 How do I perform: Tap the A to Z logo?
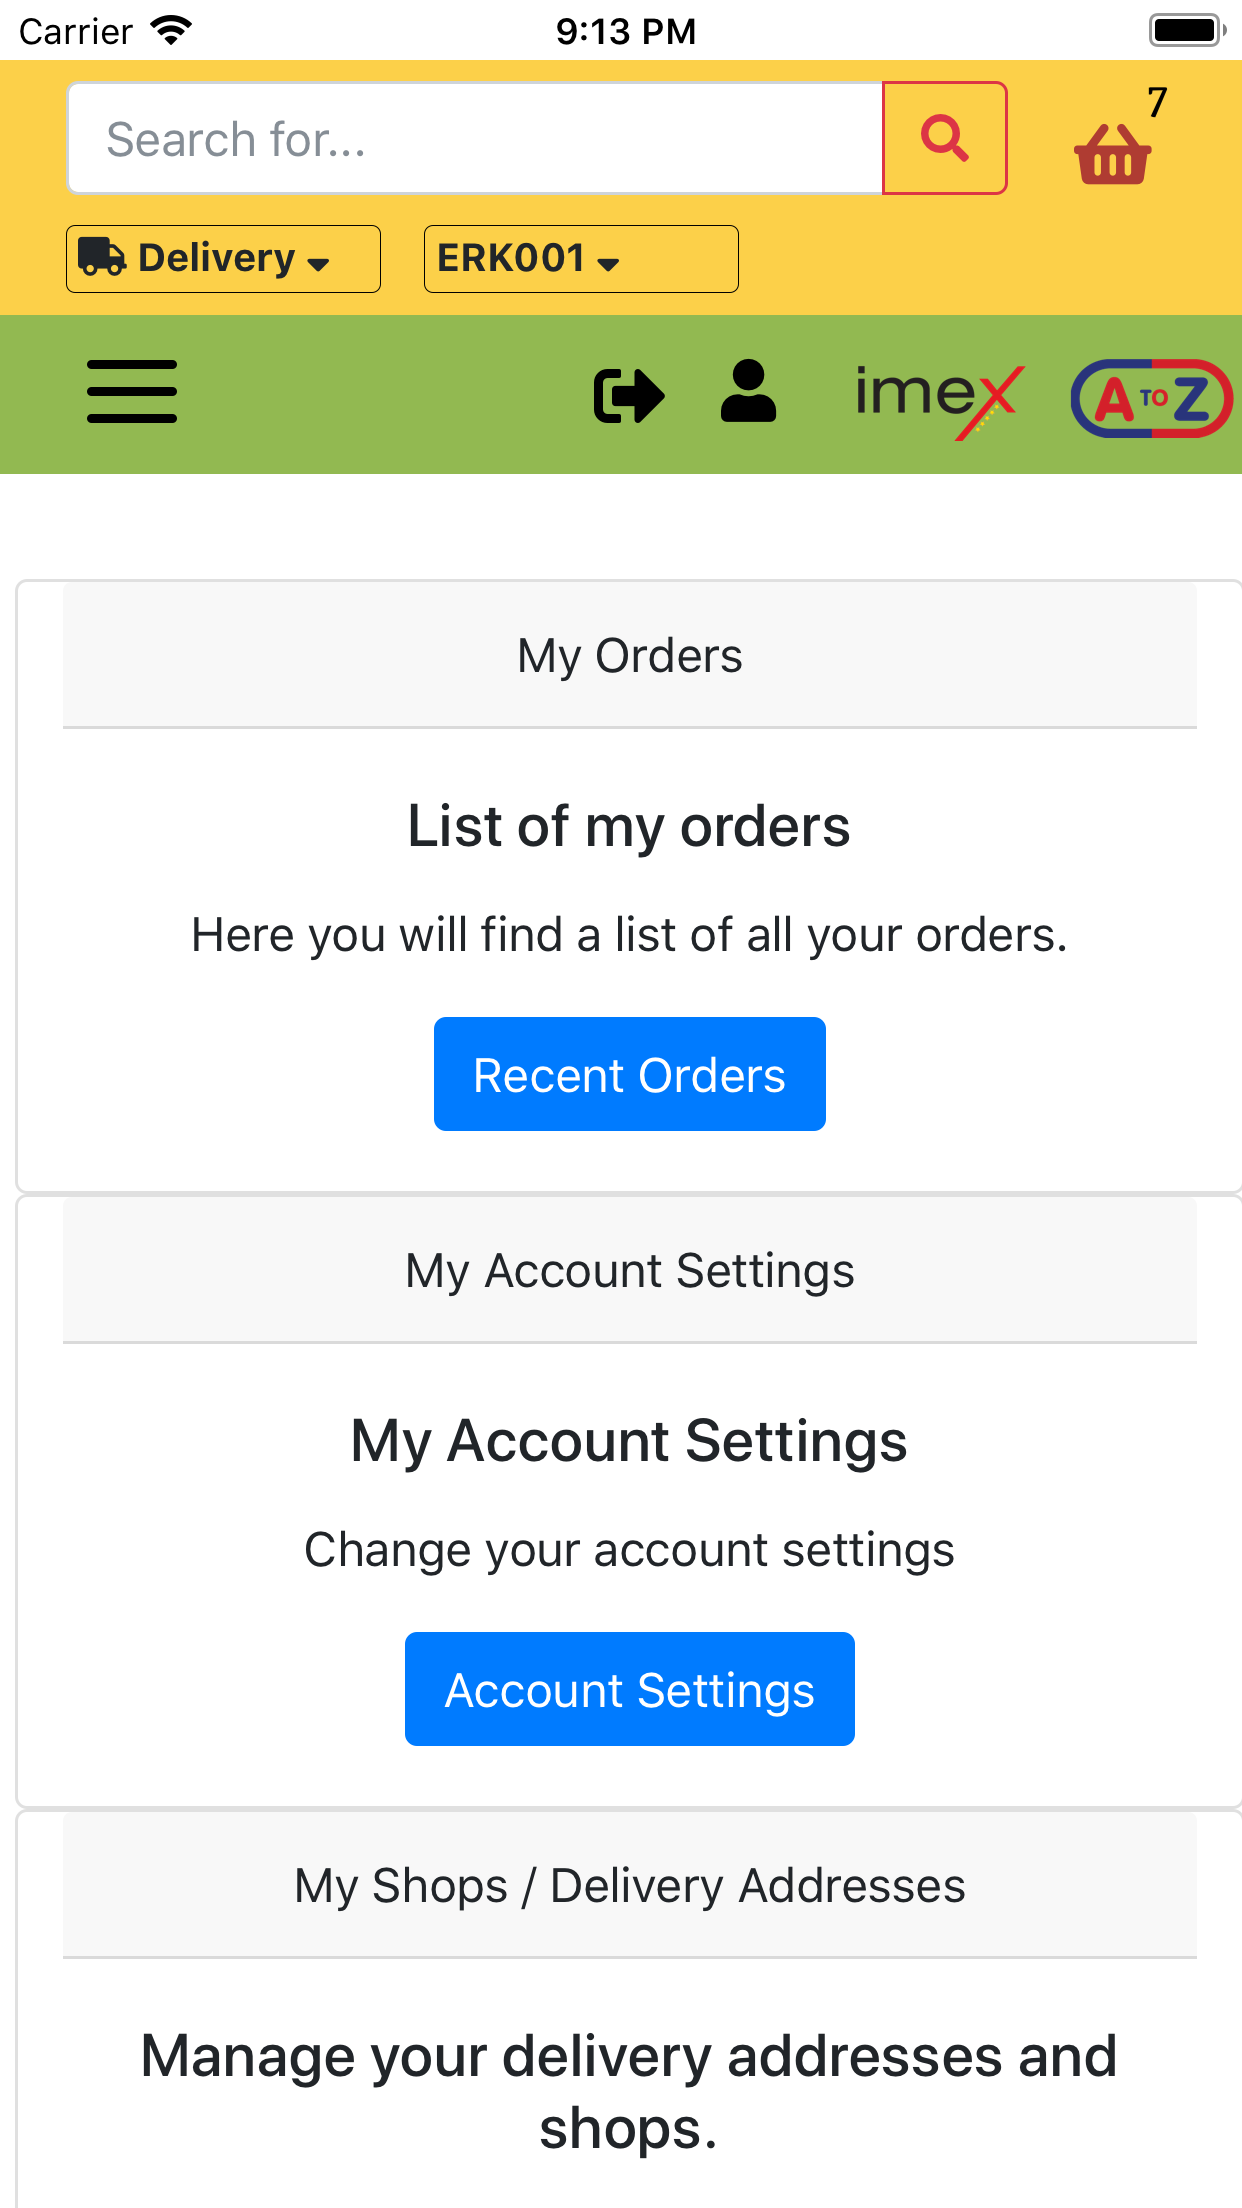click(x=1152, y=398)
